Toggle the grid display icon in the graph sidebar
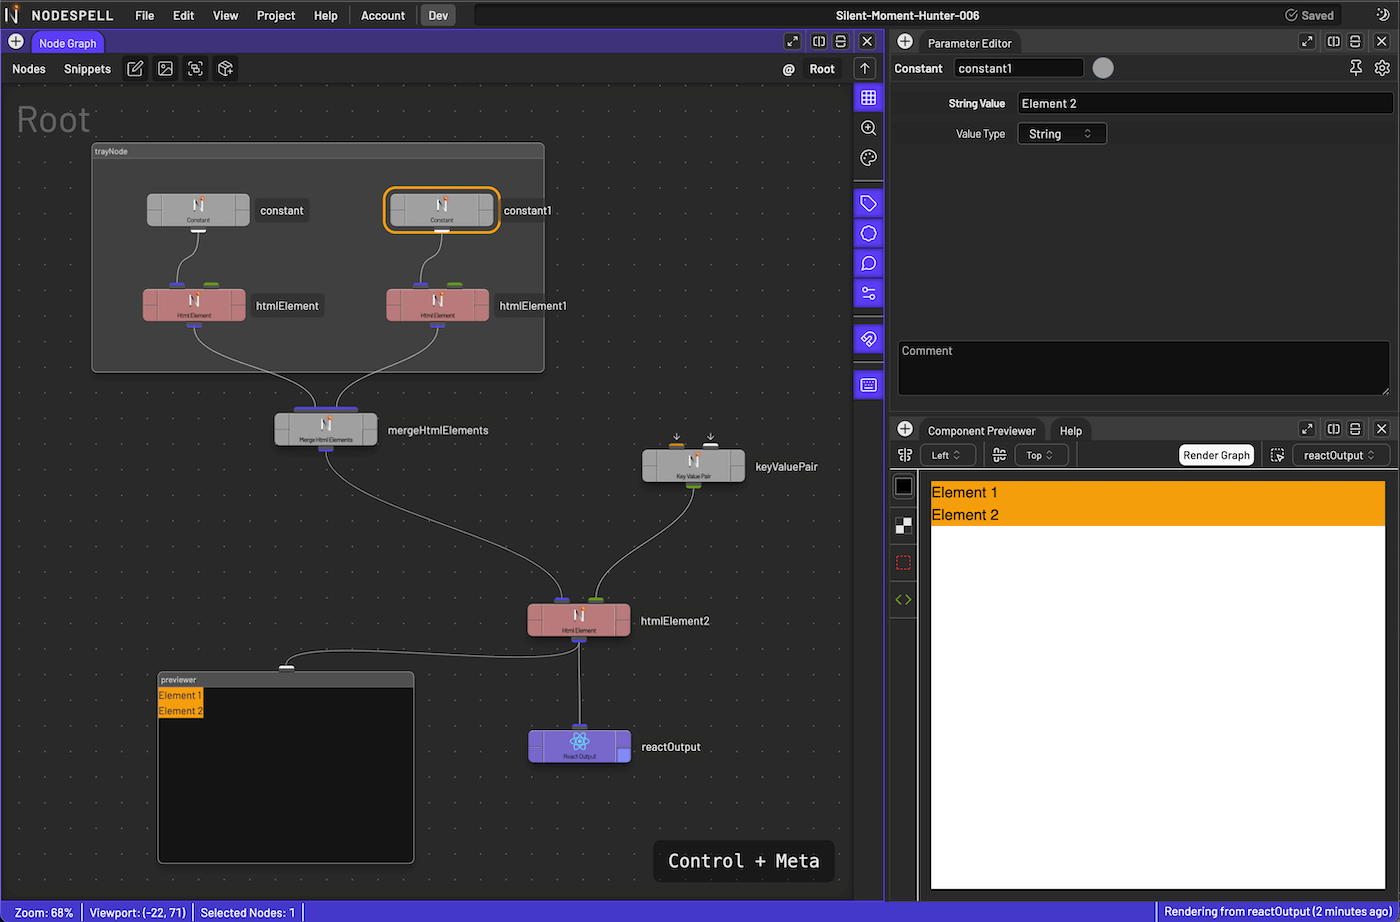Image resolution: width=1400 pixels, height=922 pixels. [x=868, y=98]
